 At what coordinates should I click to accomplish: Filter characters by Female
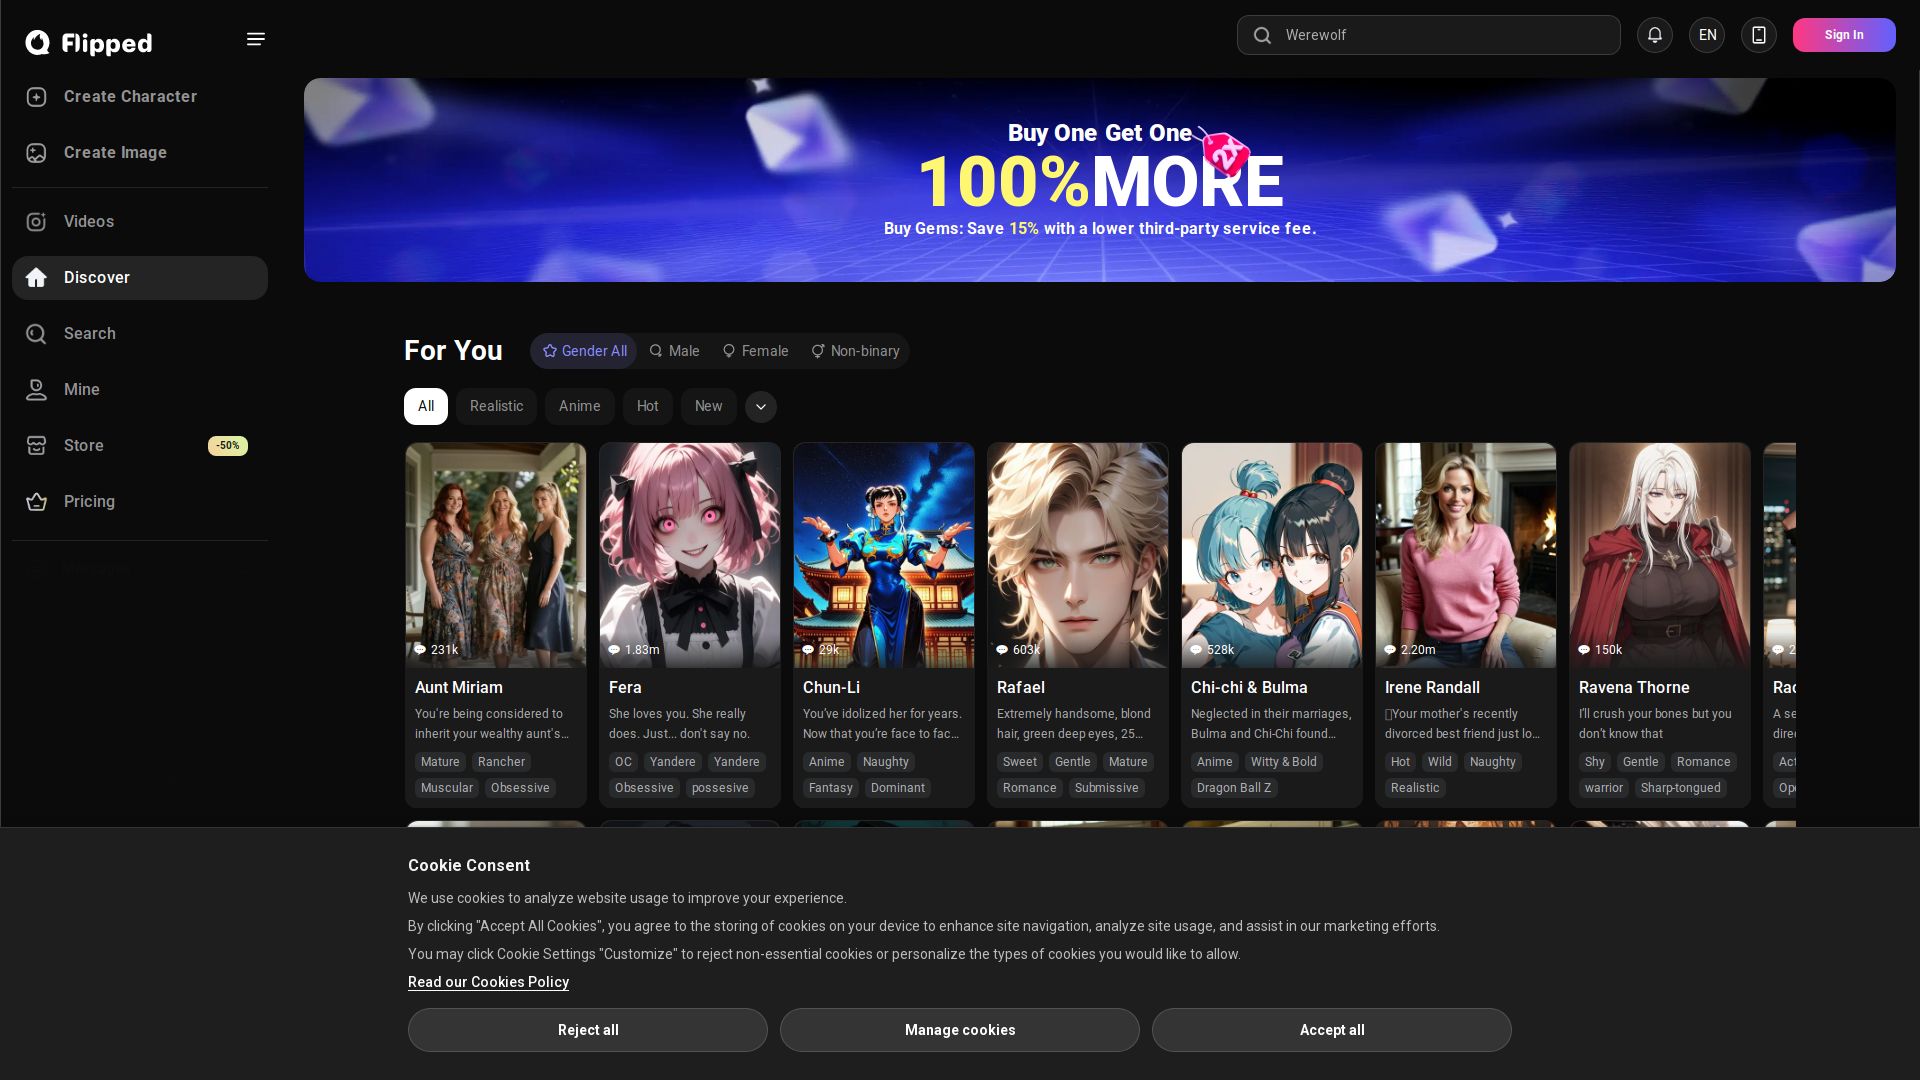pyautogui.click(x=755, y=351)
